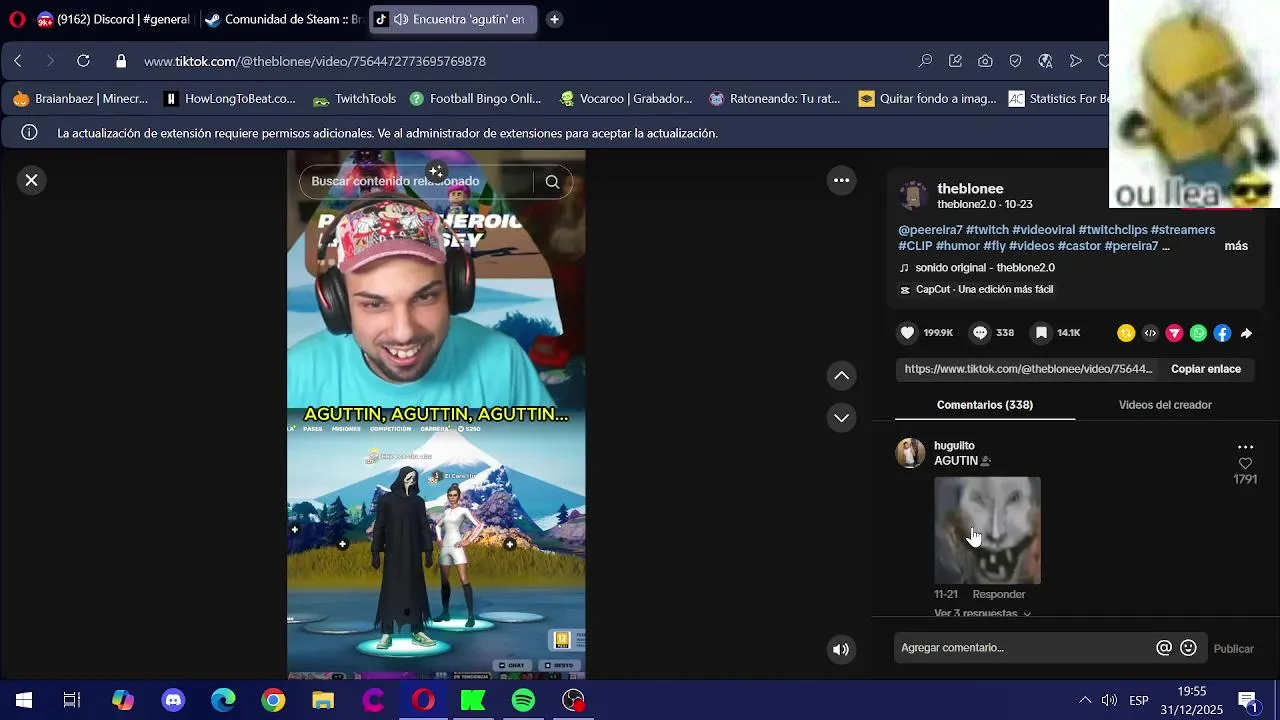Take a snapshot with the camera icon
This screenshot has width=1280, height=720.
click(x=986, y=61)
